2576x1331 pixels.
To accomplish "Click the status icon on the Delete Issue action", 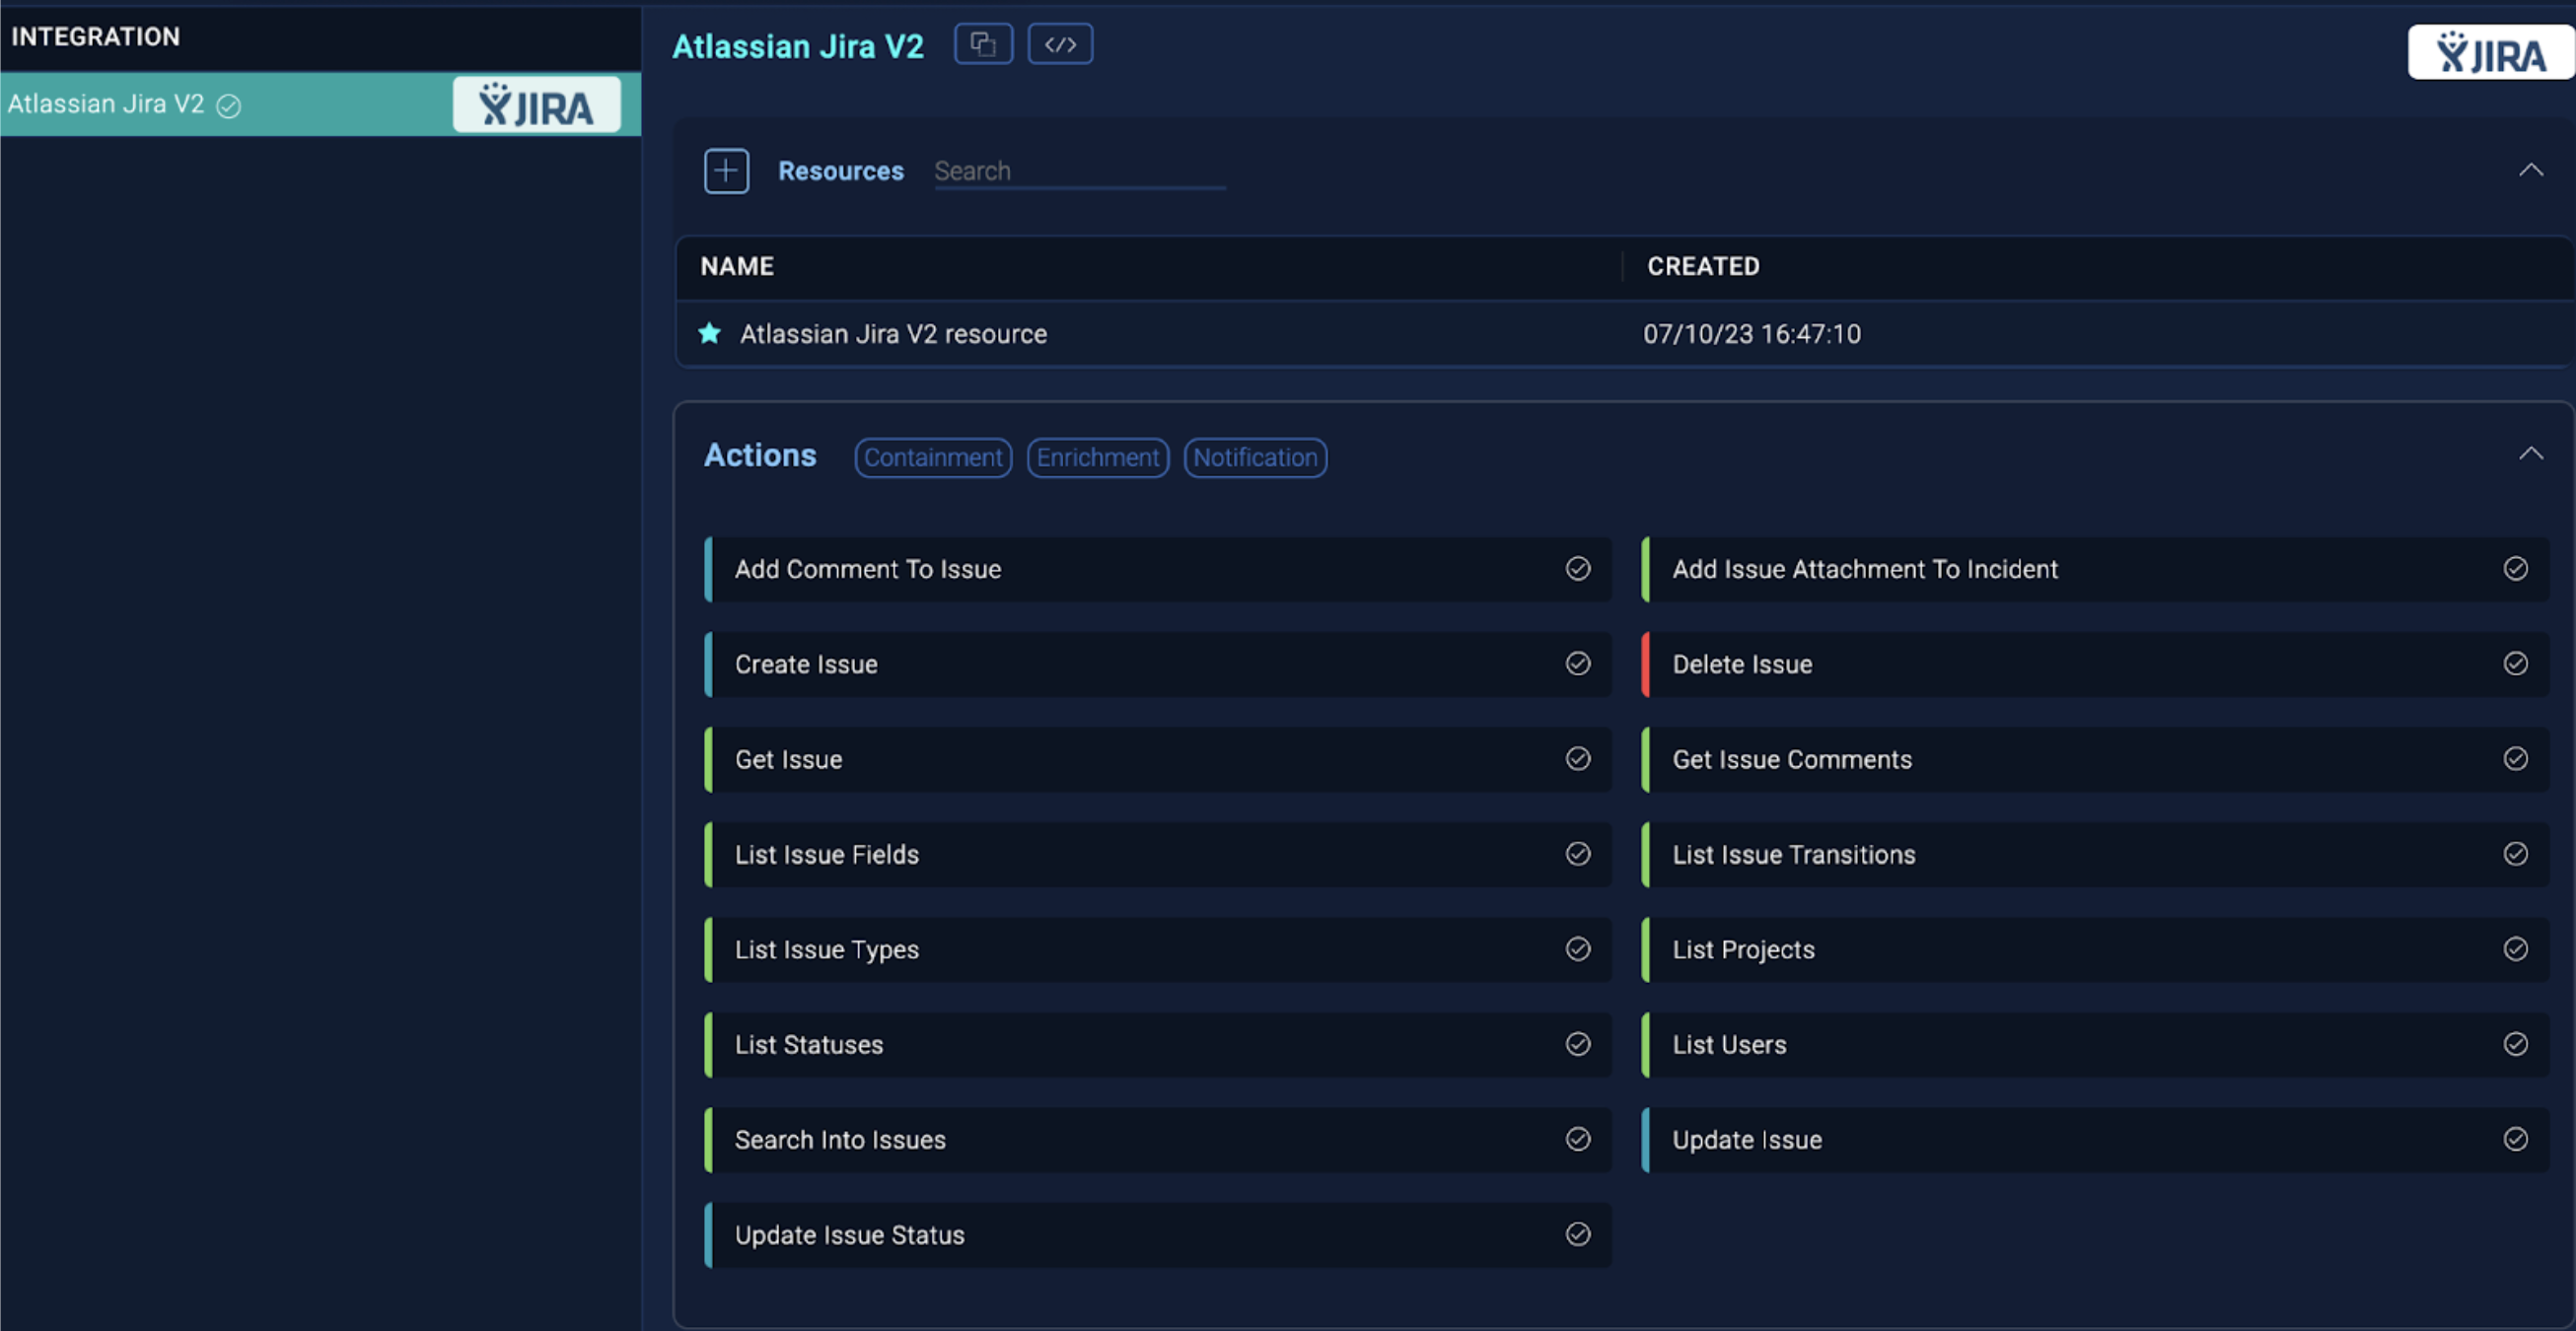I will coord(2516,663).
